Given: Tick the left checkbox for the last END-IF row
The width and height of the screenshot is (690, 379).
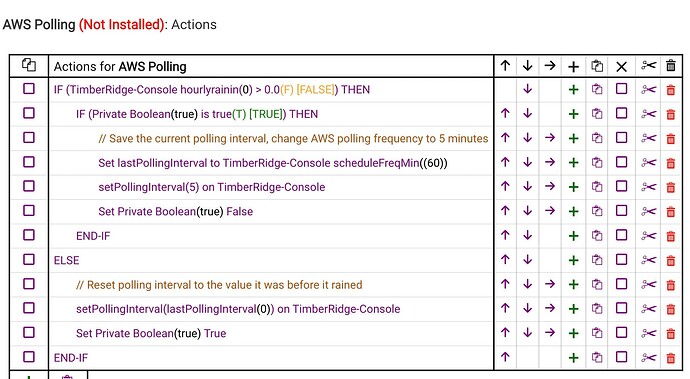Looking at the screenshot, I should pyautogui.click(x=29, y=357).
